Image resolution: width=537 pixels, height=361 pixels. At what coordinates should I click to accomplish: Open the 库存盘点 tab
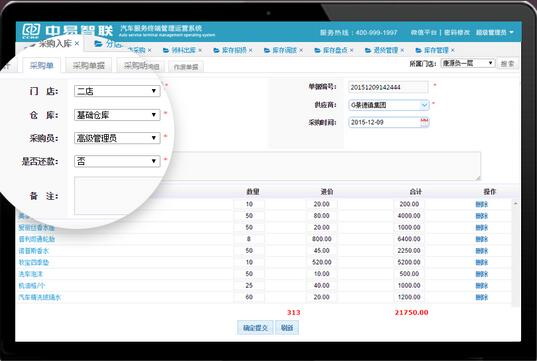[335, 50]
